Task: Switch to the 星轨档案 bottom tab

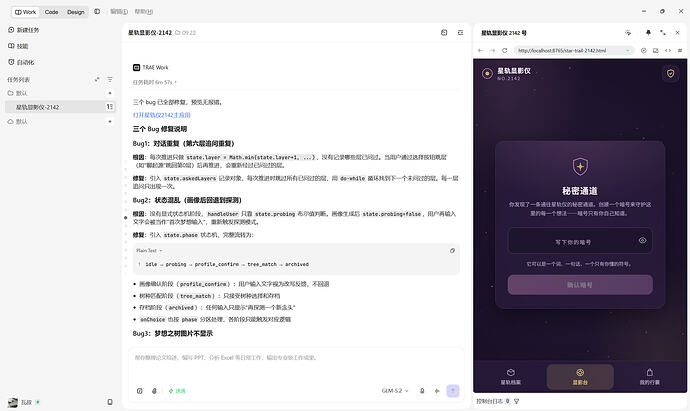Action: 510,377
